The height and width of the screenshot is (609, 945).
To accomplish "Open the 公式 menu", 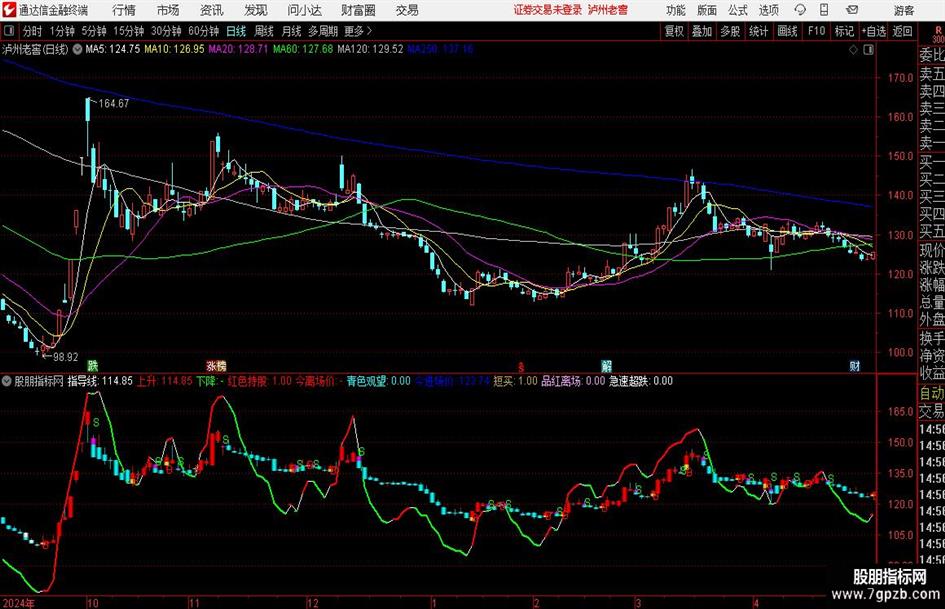I will tap(738, 10).
